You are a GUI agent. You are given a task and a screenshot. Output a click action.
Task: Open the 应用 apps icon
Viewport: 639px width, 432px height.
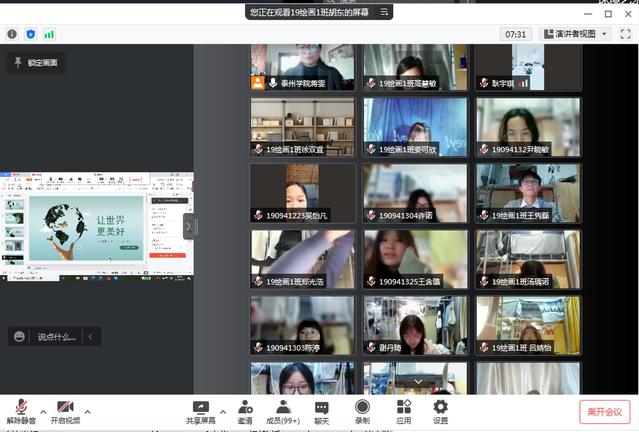point(404,408)
